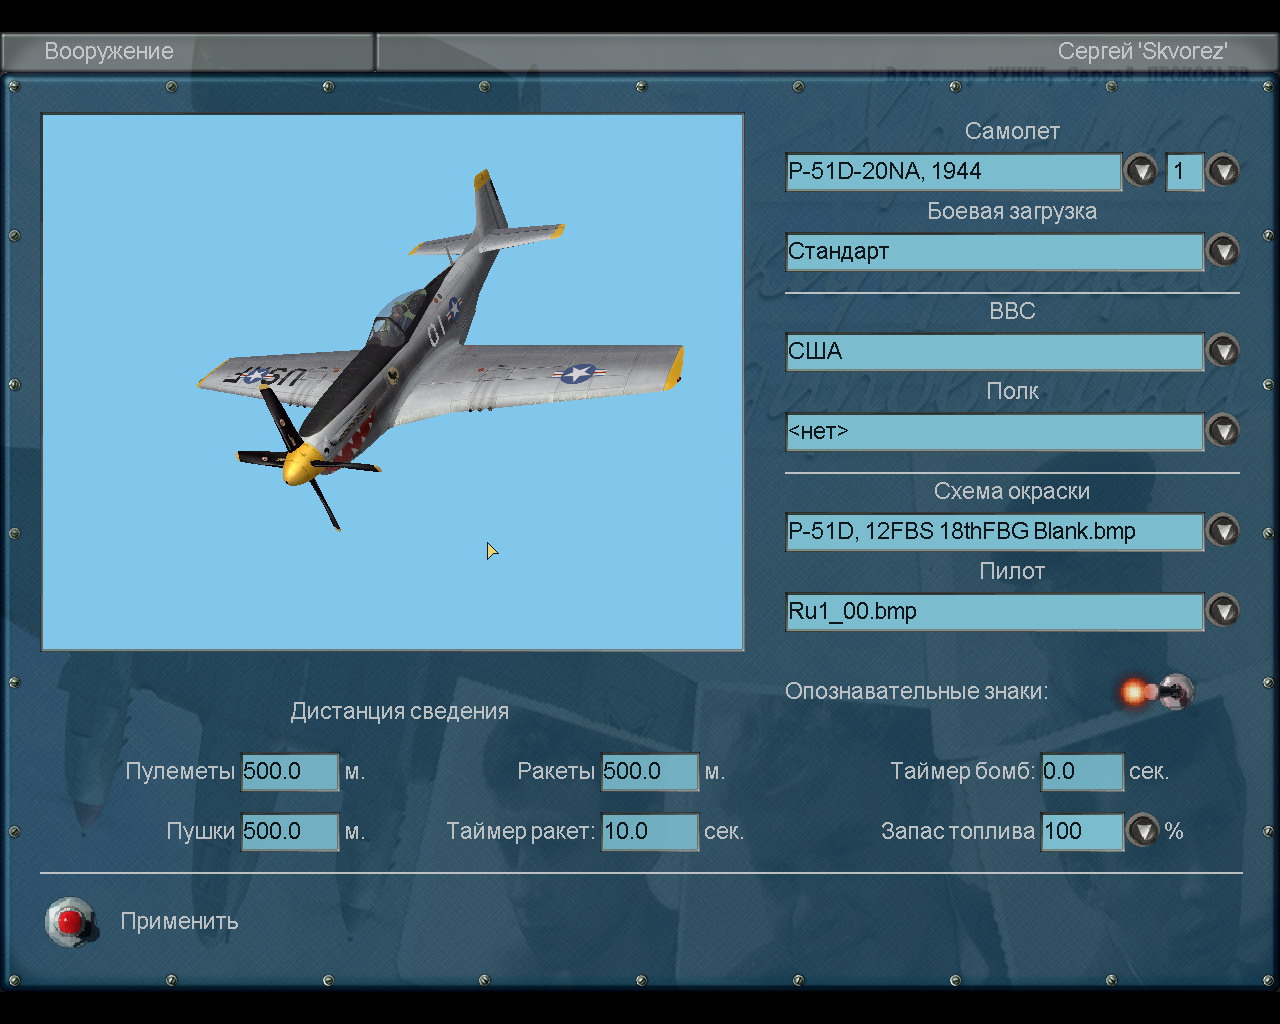The height and width of the screenshot is (1024, 1280).
Task: Click the Стандарт loadout field
Action: [x=994, y=251]
